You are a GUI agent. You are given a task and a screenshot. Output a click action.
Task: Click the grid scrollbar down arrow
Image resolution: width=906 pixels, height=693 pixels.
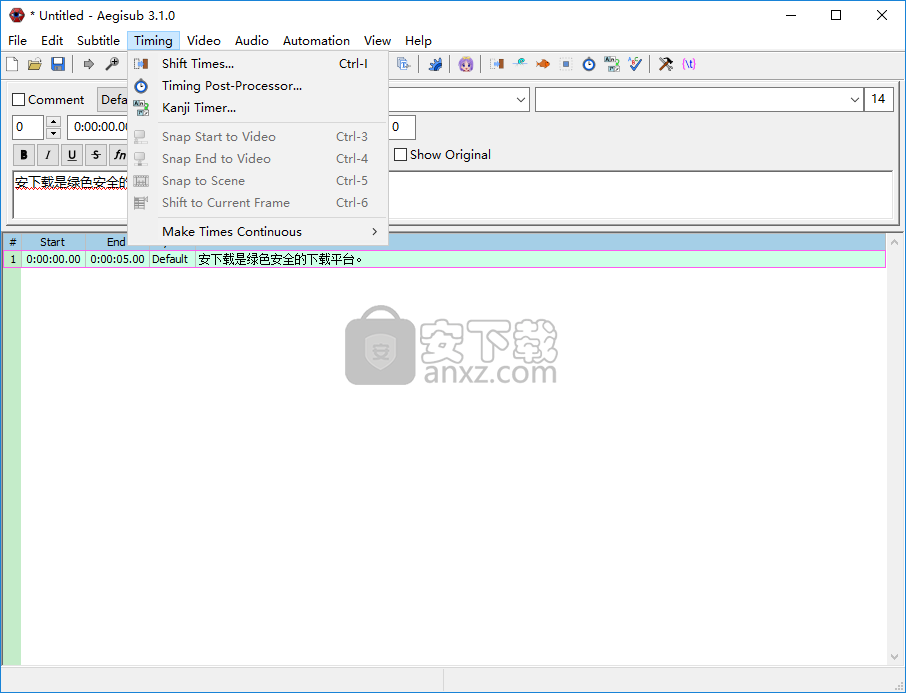click(894, 657)
